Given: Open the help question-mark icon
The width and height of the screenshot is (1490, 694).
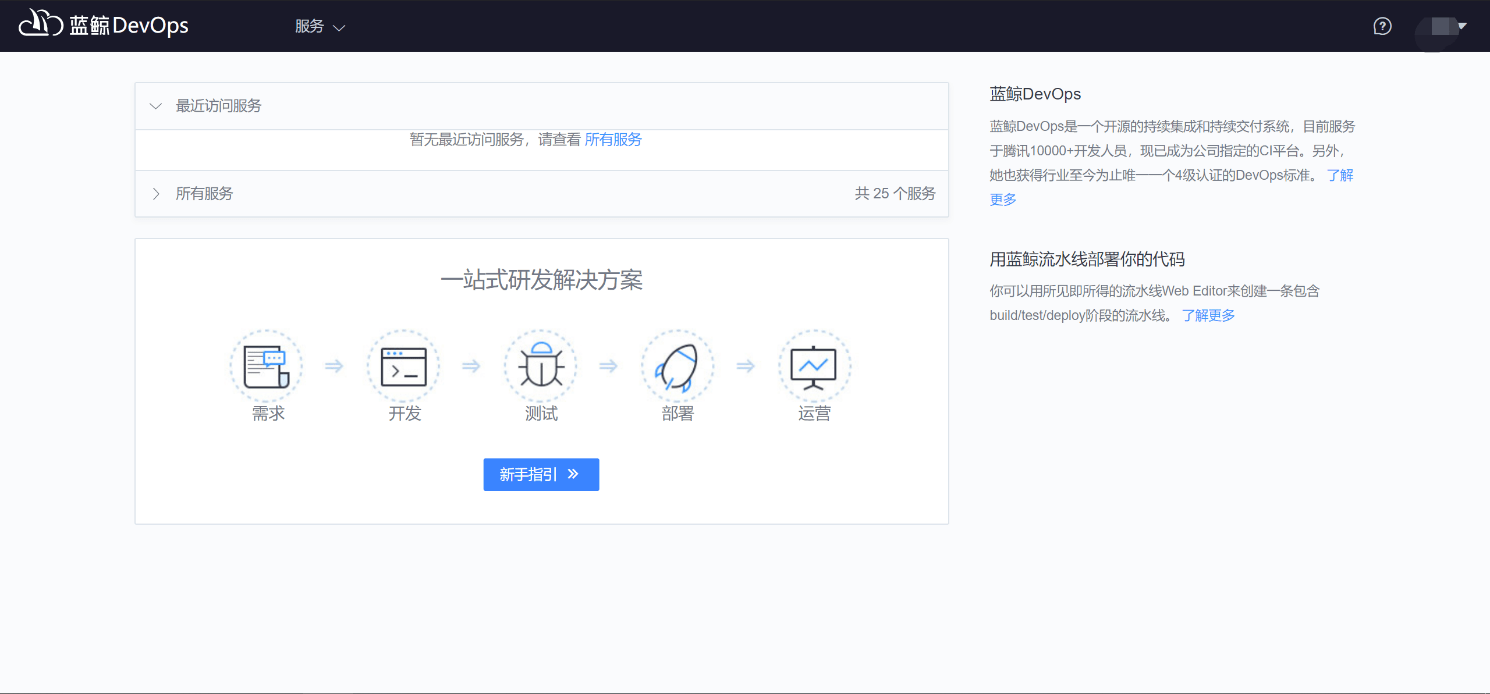Looking at the screenshot, I should [1382, 26].
